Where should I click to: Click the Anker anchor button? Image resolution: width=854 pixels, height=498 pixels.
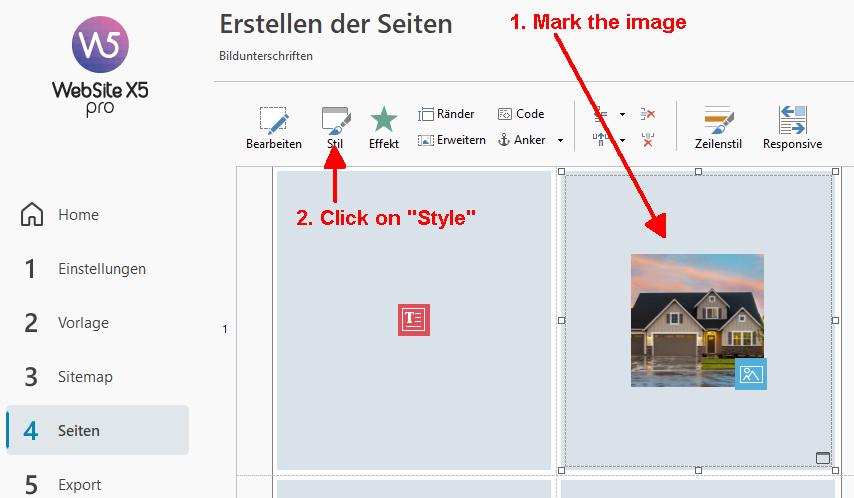(523, 140)
